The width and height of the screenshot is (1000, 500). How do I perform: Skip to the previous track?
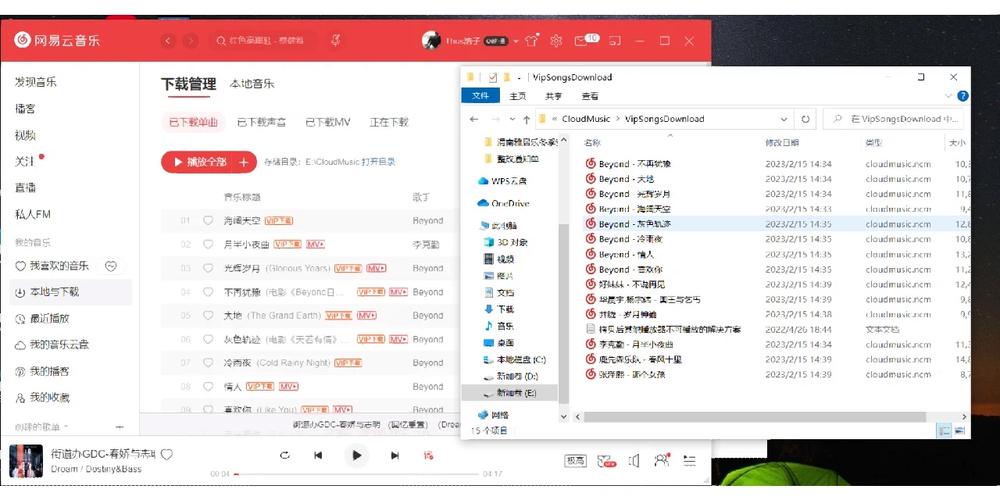[x=318, y=455]
